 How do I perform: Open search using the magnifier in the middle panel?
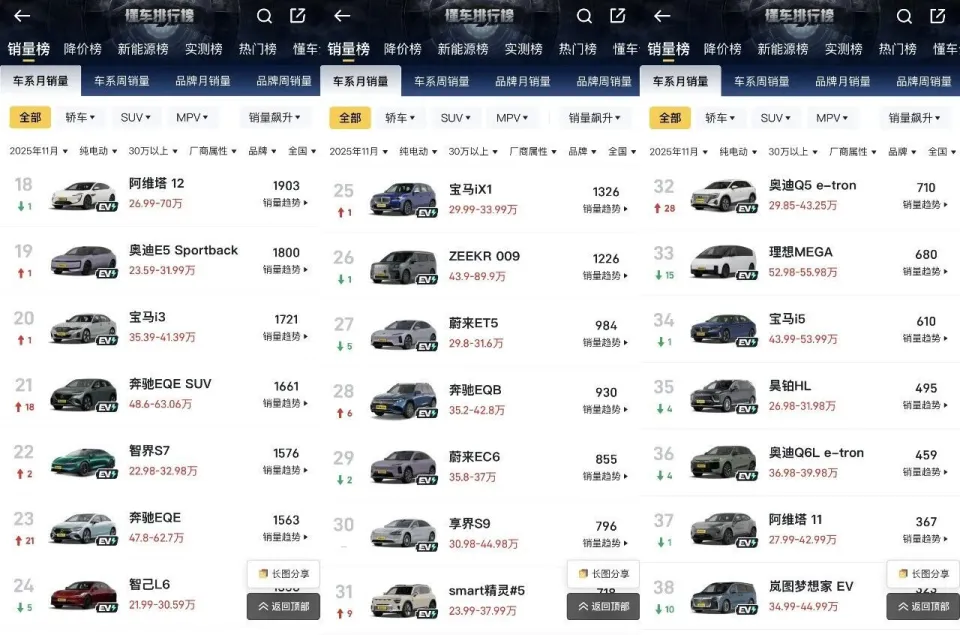point(585,16)
